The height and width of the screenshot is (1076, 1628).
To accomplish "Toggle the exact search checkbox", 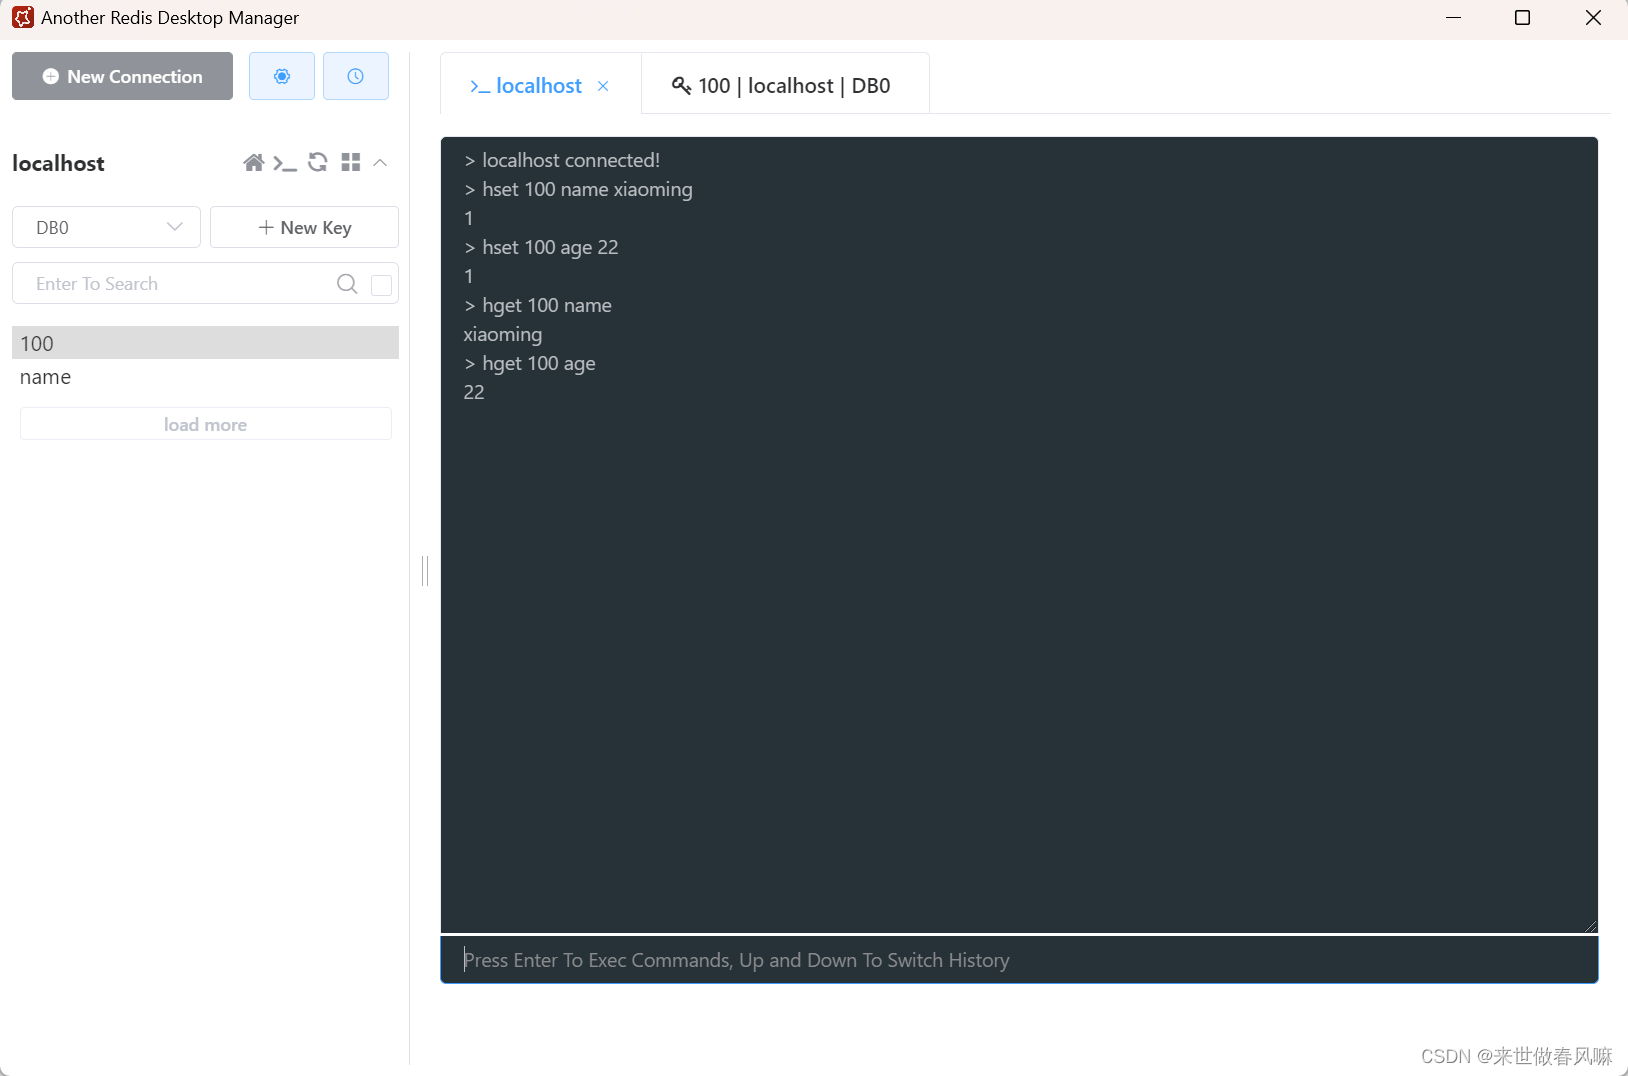I will 381,285.
